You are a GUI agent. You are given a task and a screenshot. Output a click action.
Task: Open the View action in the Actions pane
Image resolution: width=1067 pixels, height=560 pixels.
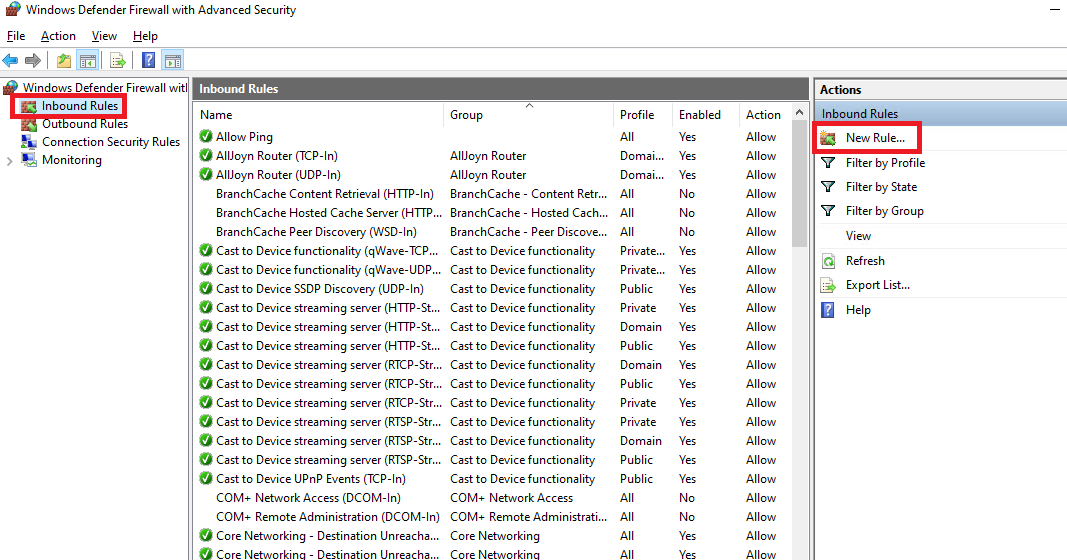[x=858, y=236]
